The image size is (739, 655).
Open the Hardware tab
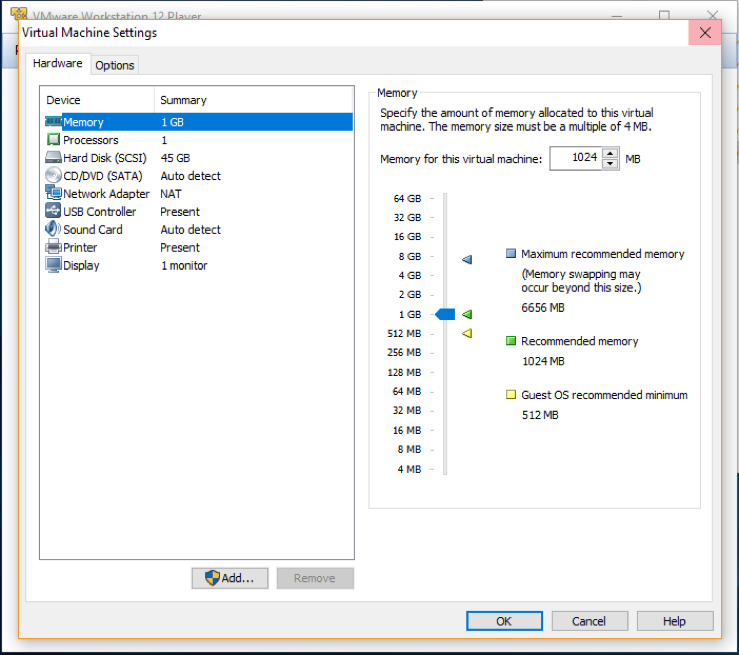point(58,64)
